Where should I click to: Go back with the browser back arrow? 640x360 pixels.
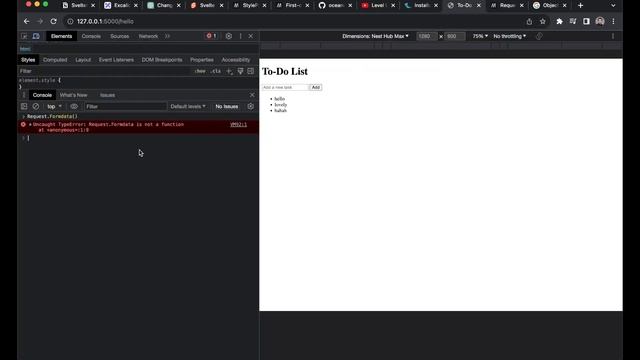click(27, 21)
